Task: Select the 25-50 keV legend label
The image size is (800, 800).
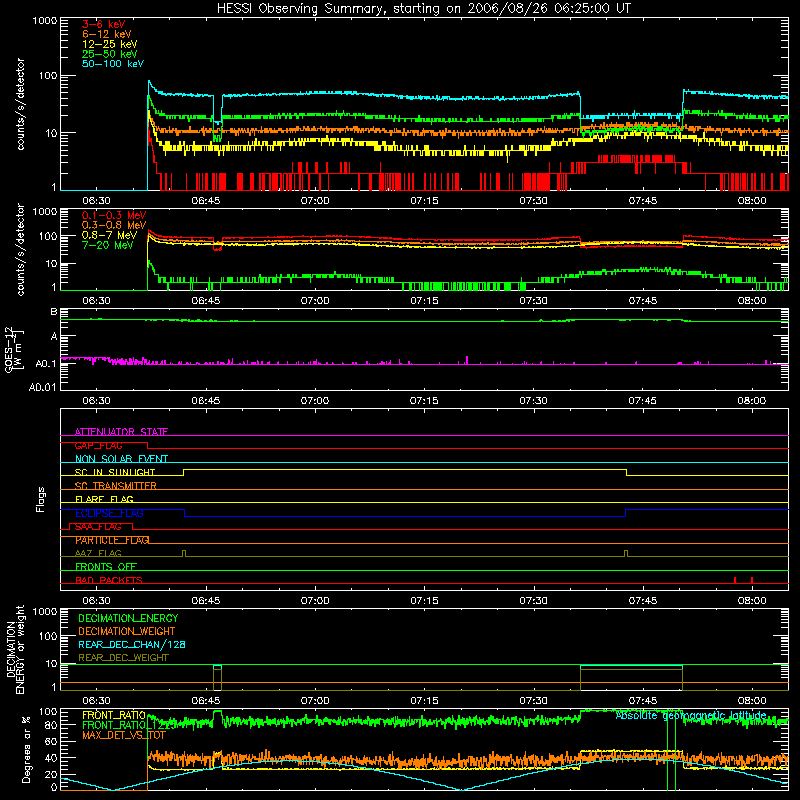Action: (x=109, y=54)
